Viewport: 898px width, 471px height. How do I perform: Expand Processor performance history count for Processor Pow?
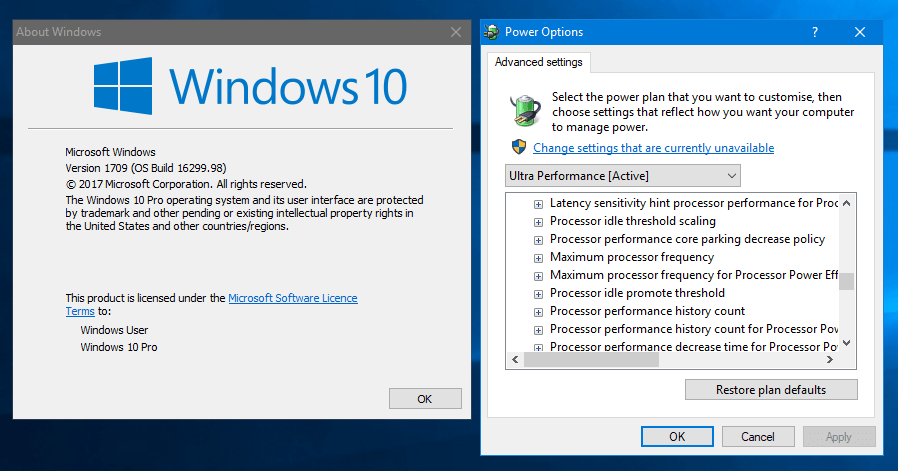(x=538, y=330)
